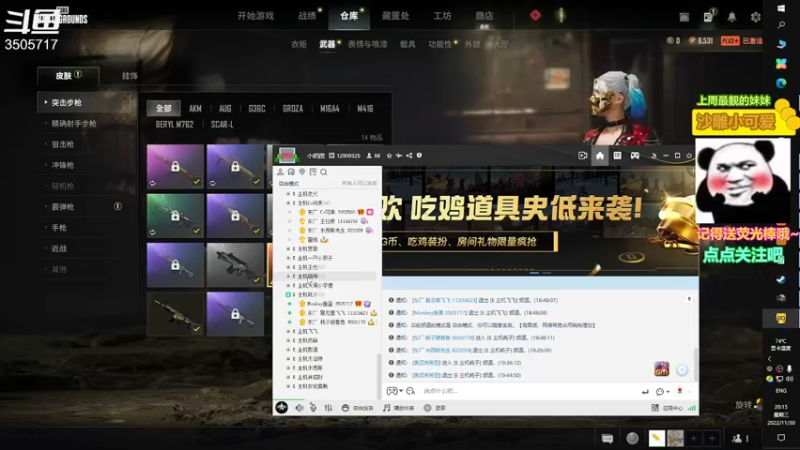
Task: Filter weapon skins by BERYL M762
Action: pos(174,124)
